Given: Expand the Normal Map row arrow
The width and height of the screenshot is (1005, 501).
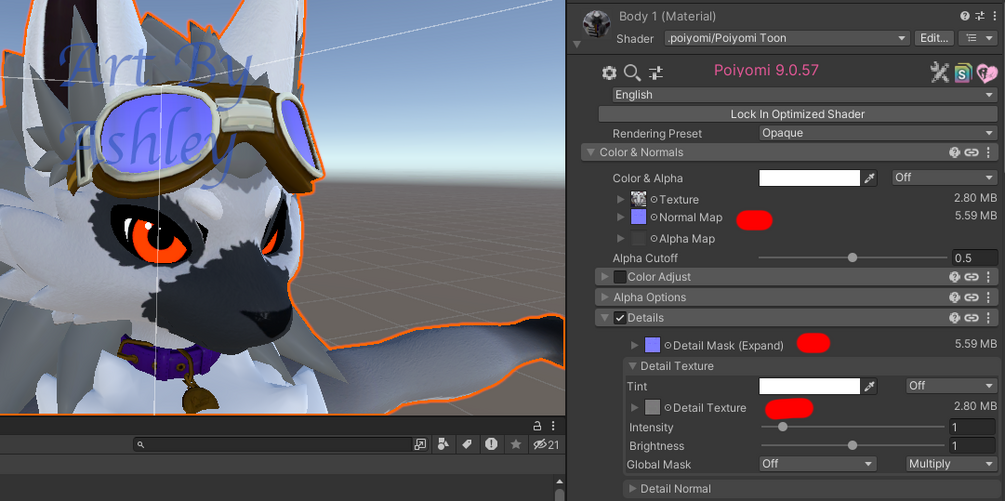Looking at the screenshot, I should click(x=620, y=217).
